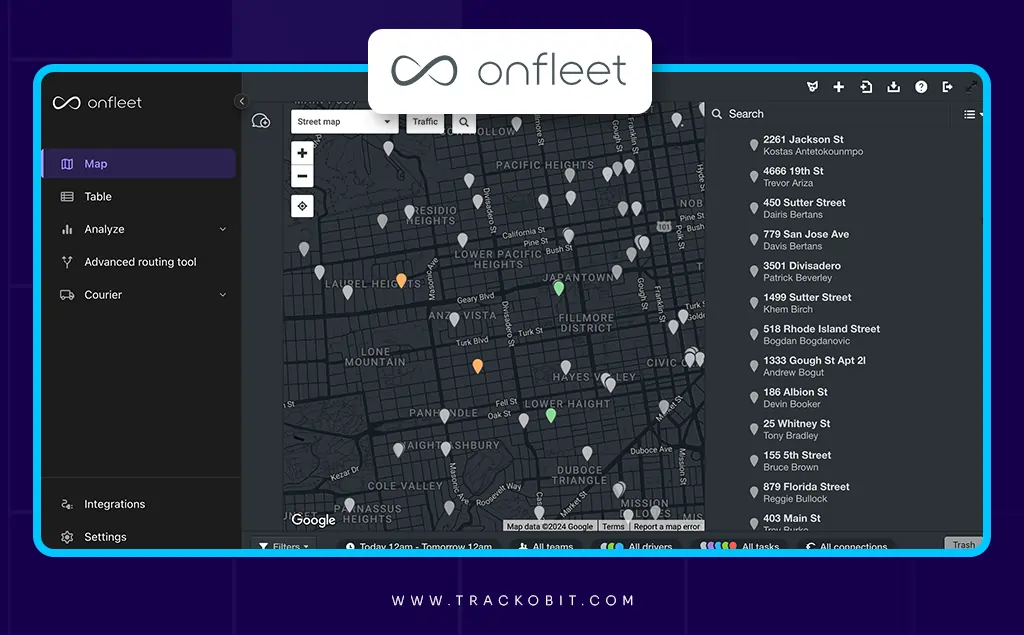Open the map search magnifier tool
Viewport: 1024px width, 635px height.
point(462,121)
